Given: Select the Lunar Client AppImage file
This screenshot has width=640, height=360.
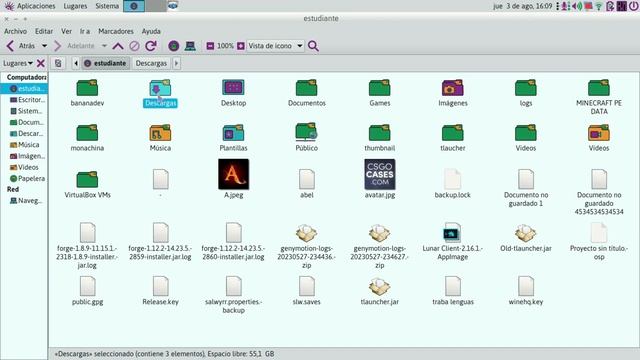Looking at the screenshot, I should pos(453,242).
